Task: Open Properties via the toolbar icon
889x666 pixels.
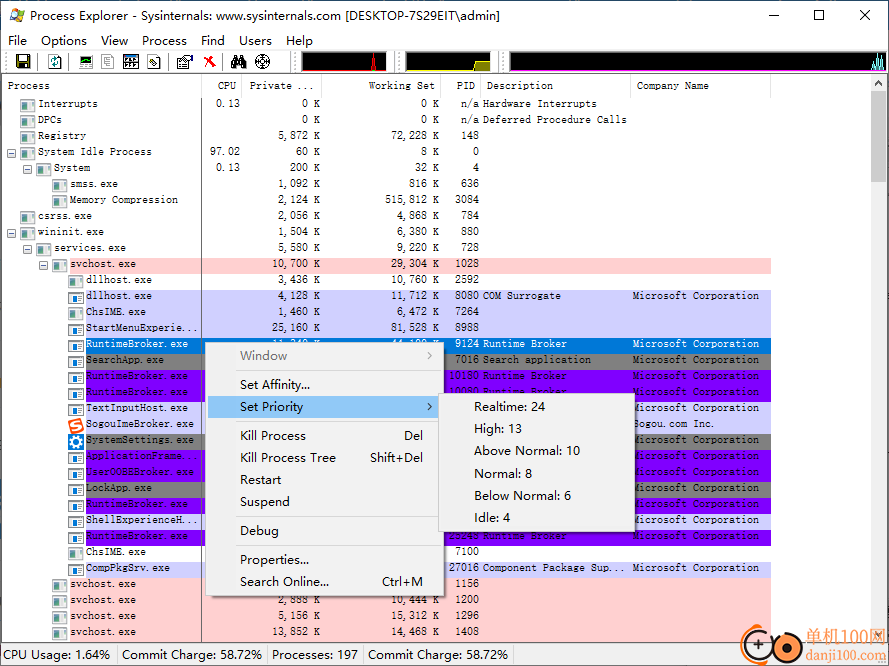Action: [x=185, y=61]
